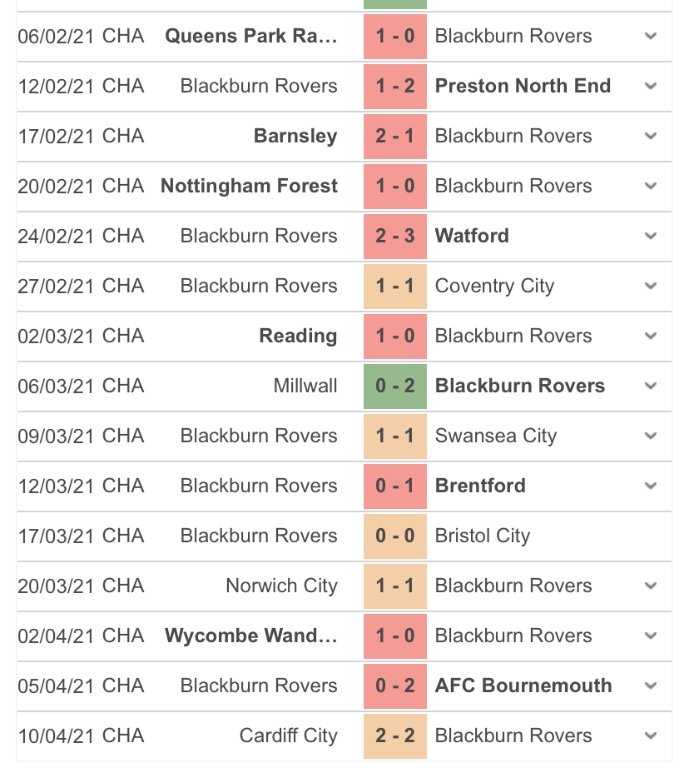
Task: Expand the Coventry City match chevron
Action: [651, 286]
